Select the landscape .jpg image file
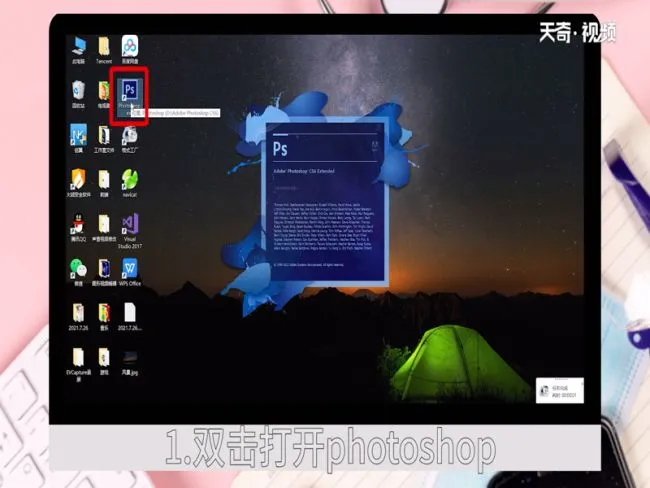The height and width of the screenshot is (488, 650). click(130, 363)
